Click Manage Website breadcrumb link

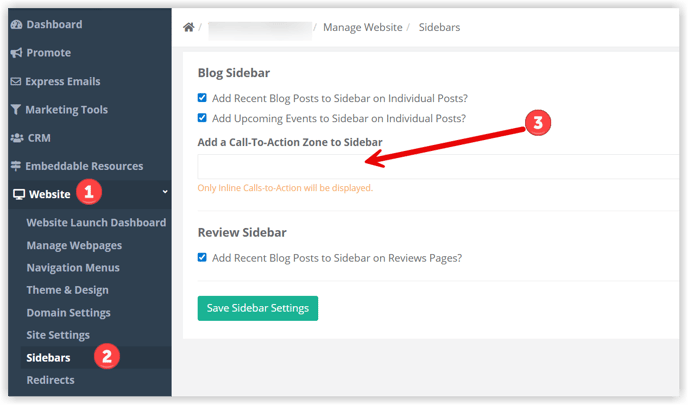click(x=362, y=27)
